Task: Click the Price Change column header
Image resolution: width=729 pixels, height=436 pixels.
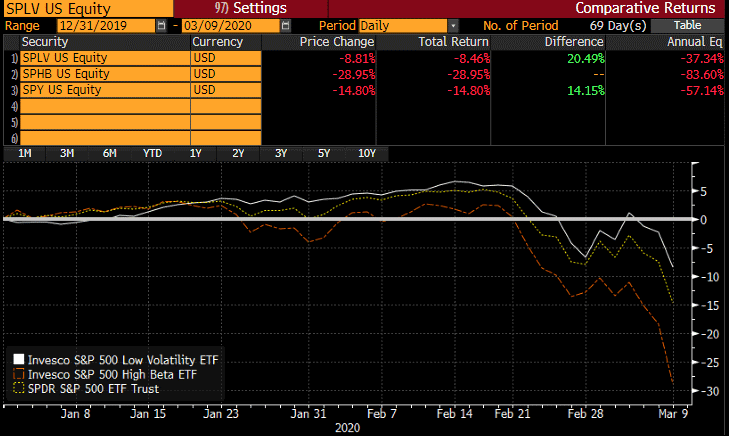Action: (337, 42)
